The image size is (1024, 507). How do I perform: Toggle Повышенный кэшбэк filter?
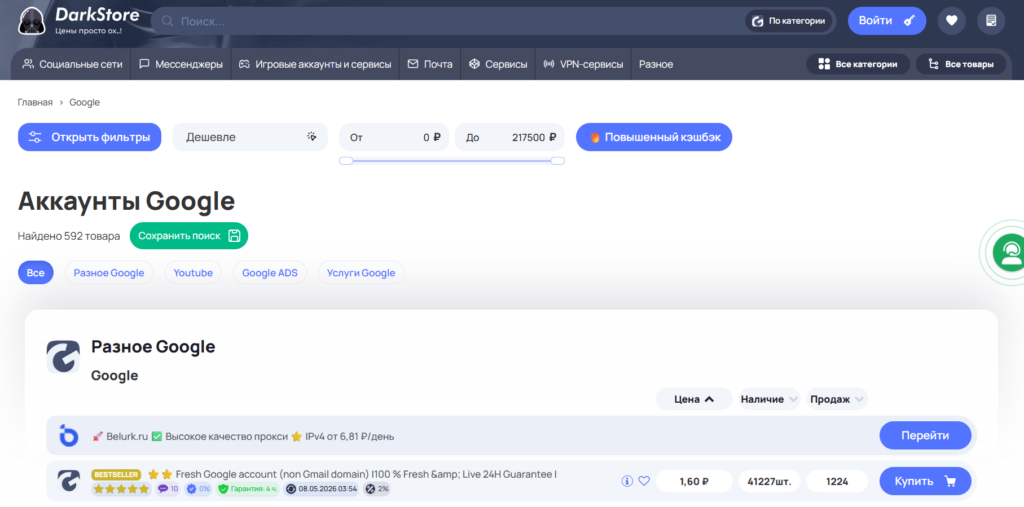pyautogui.click(x=654, y=137)
